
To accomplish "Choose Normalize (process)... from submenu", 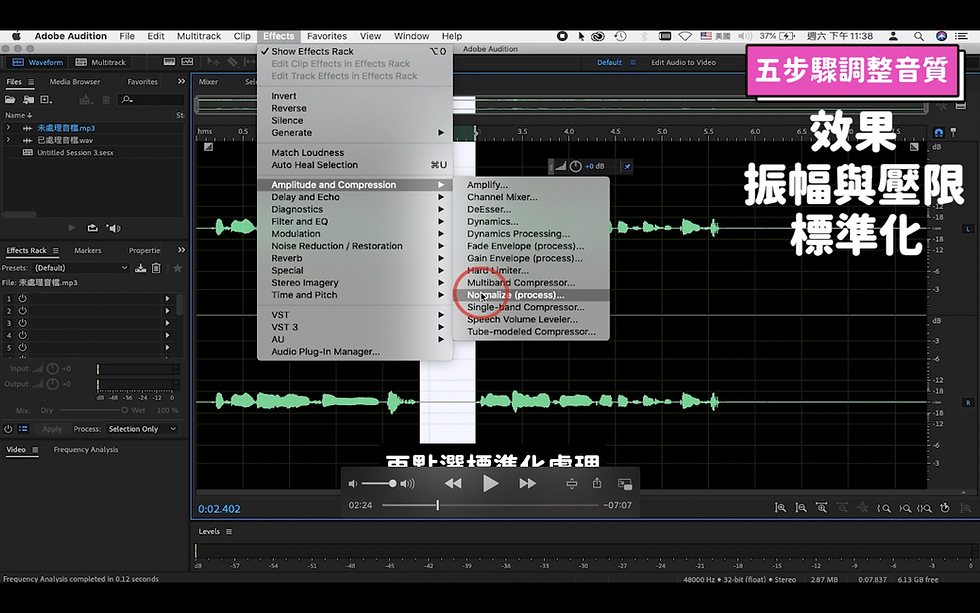I will 531,295.
